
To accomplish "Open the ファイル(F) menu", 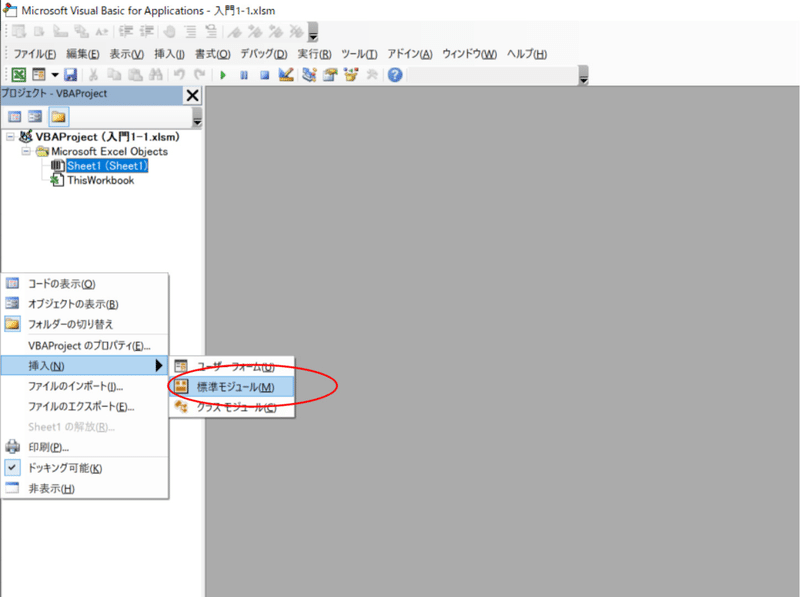I will click(x=34, y=54).
